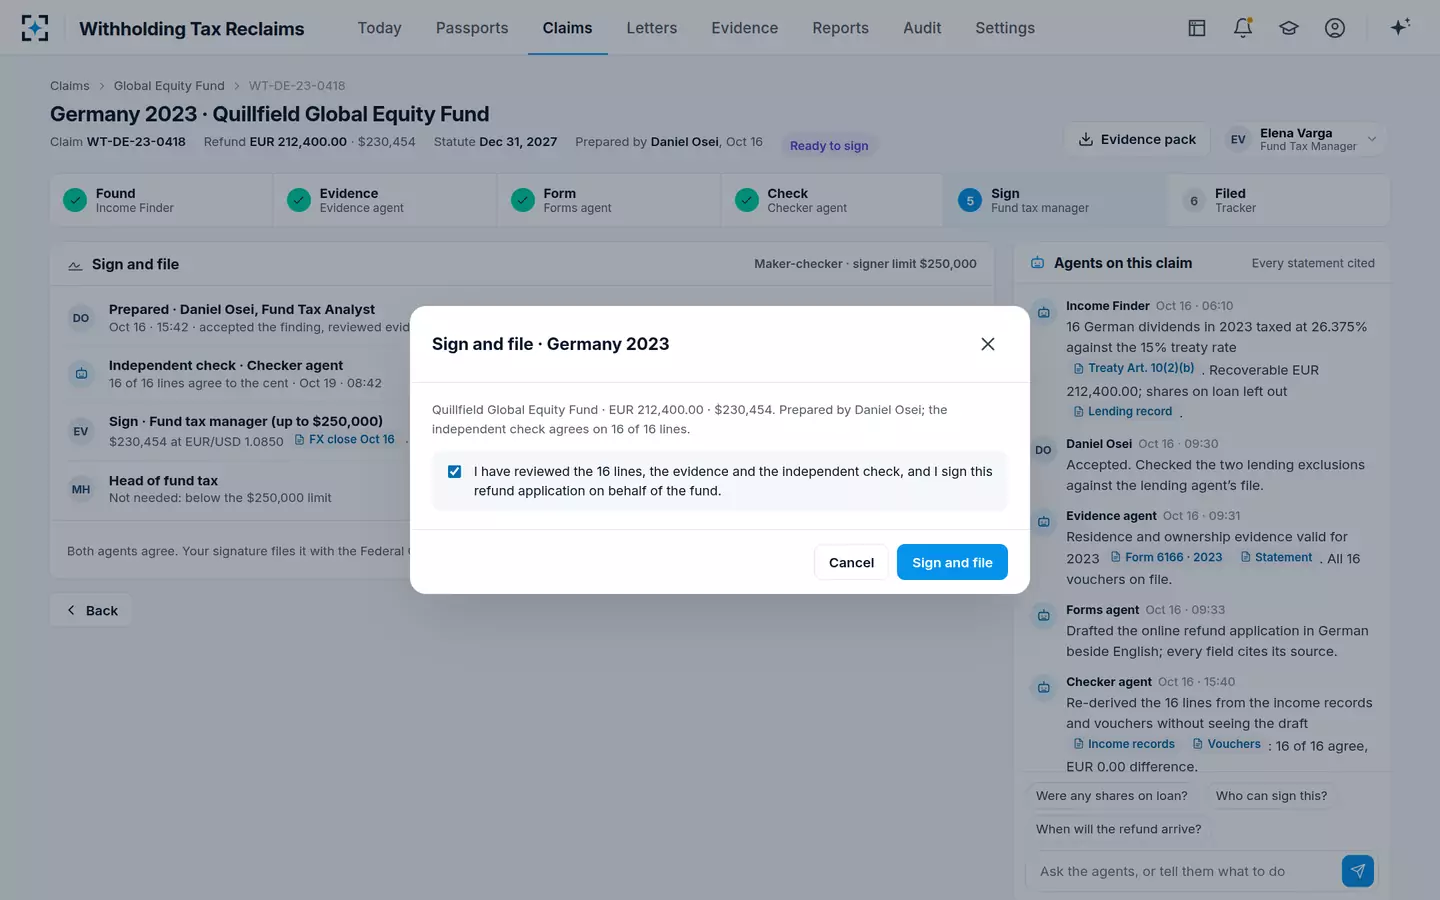The height and width of the screenshot is (900, 1440).
Task: Open the notifications bell
Action: [x=1243, y=28]
